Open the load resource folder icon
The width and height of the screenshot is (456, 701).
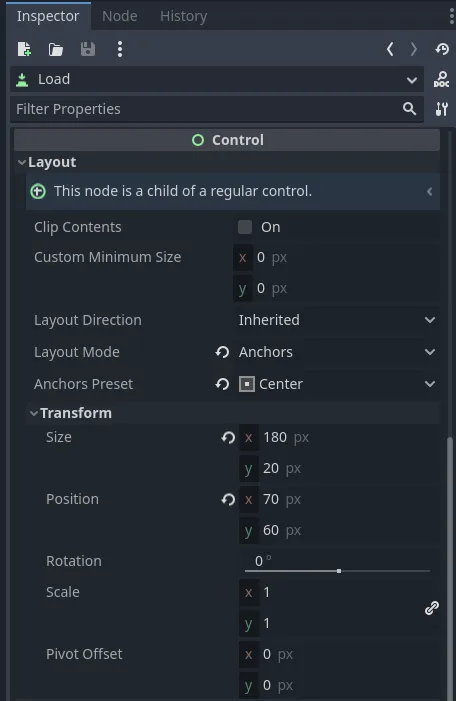coord(55,49)
